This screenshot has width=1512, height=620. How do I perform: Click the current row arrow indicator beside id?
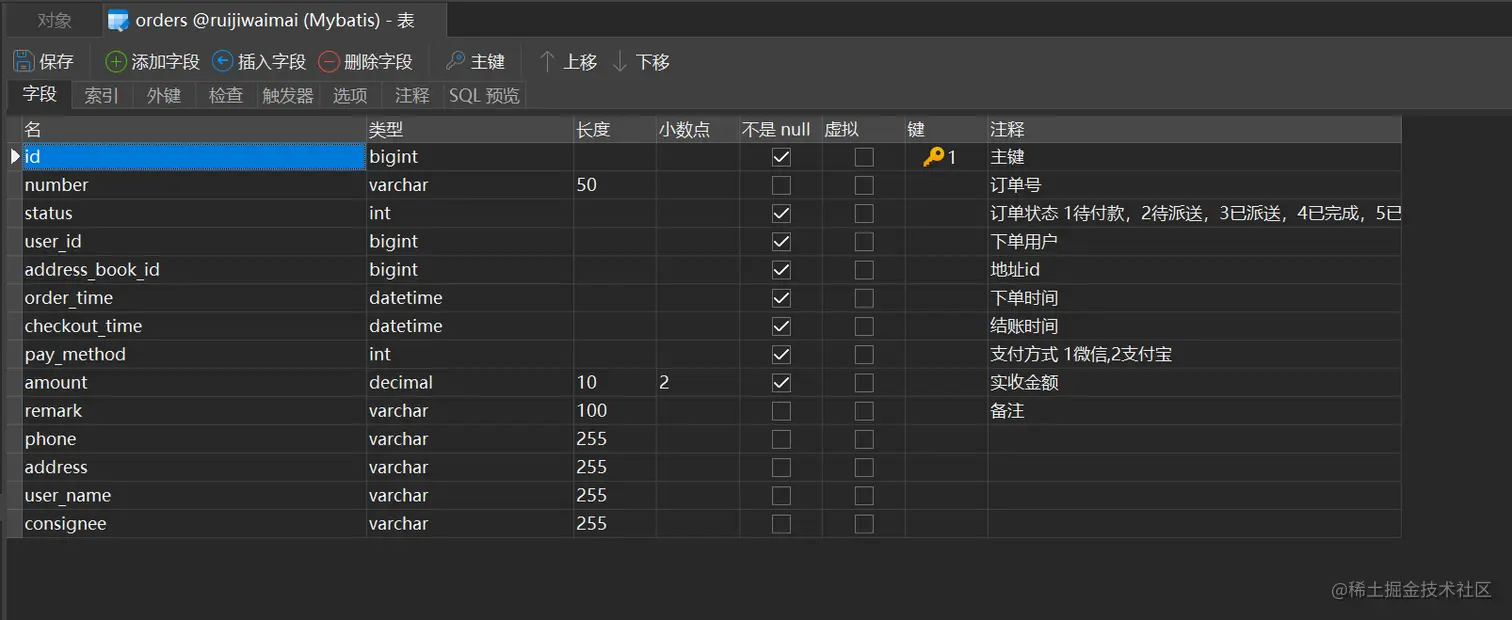[x=15, y=156]
